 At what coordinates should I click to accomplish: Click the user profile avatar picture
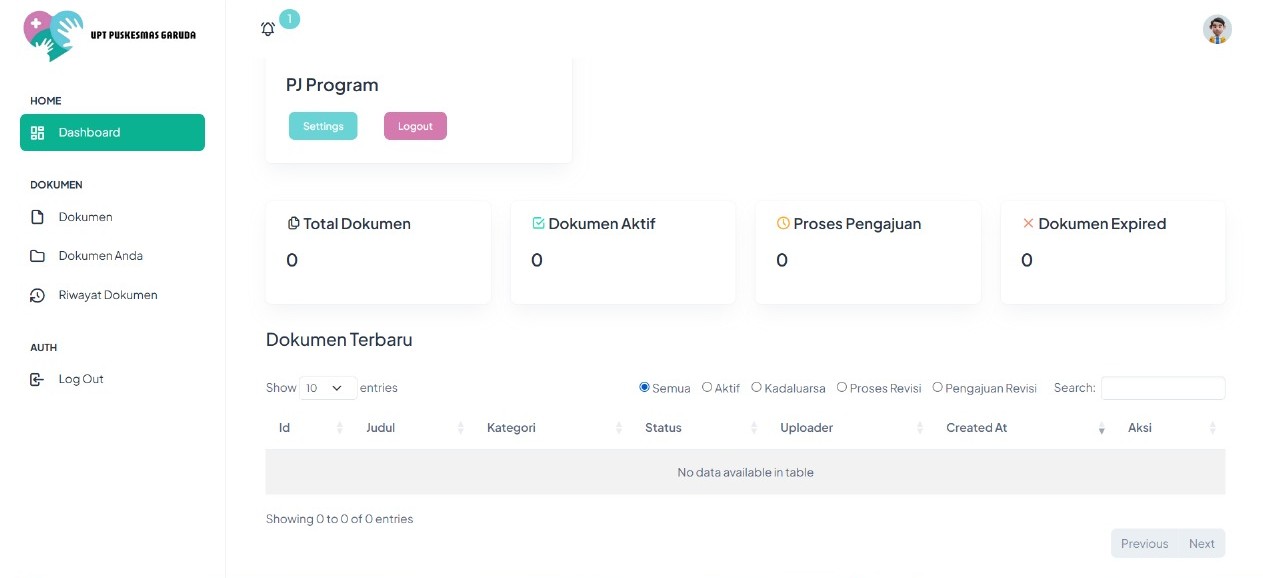tap(1217, 30)
